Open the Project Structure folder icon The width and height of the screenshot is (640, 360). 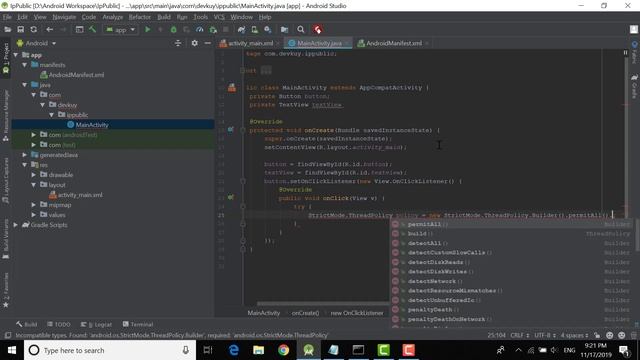pos(284,29)
